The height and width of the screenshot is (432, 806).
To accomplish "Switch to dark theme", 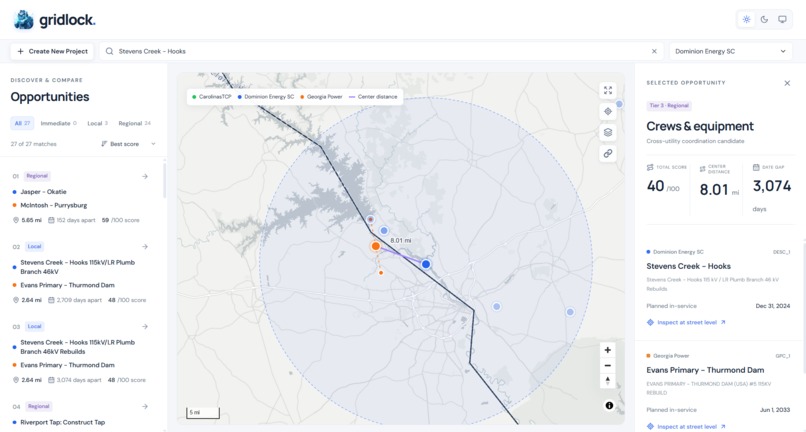I will 764,20.
